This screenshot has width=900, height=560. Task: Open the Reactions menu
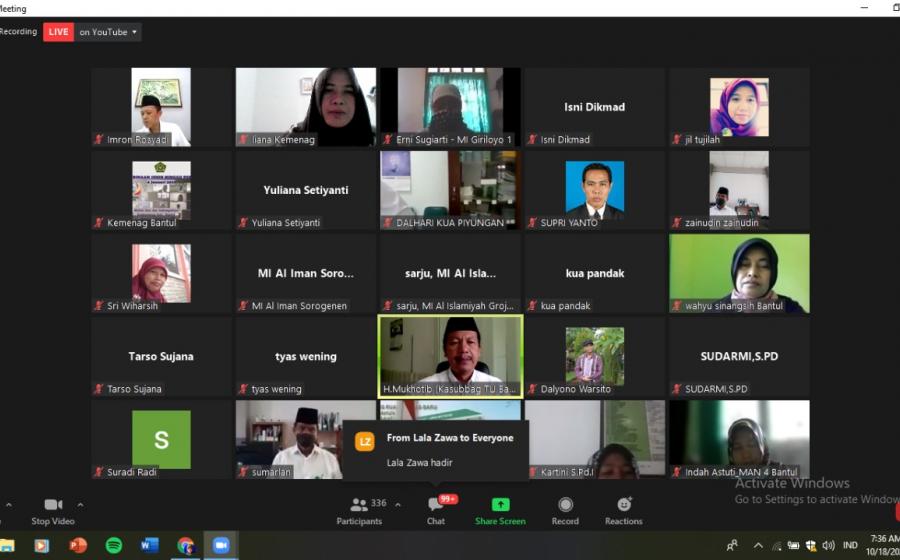tap(624, 510)
